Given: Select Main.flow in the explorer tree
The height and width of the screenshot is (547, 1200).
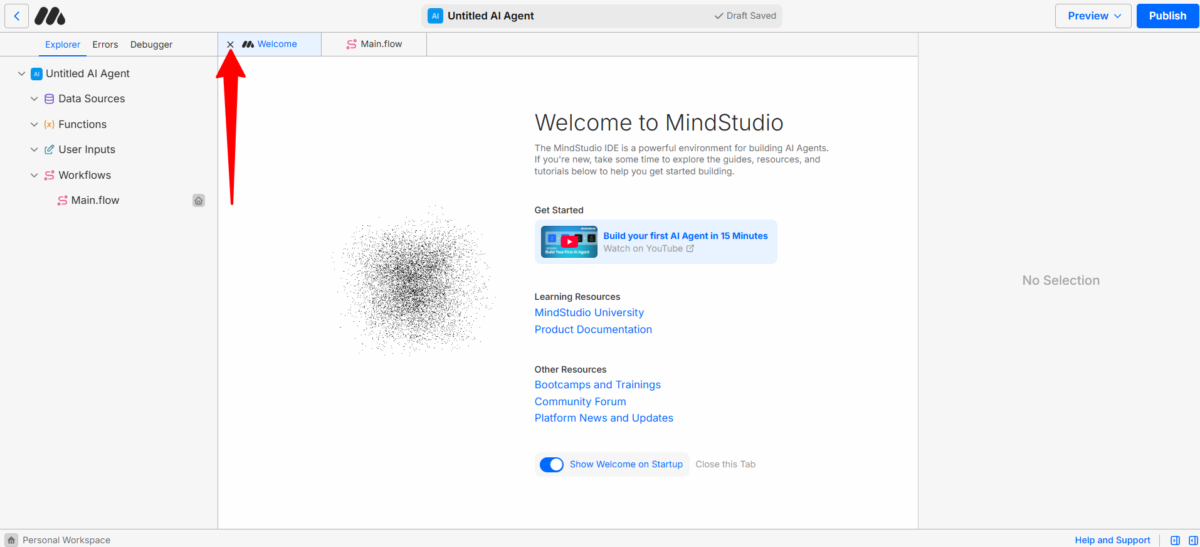Looking at the screenshot, I should coord(95,200).
